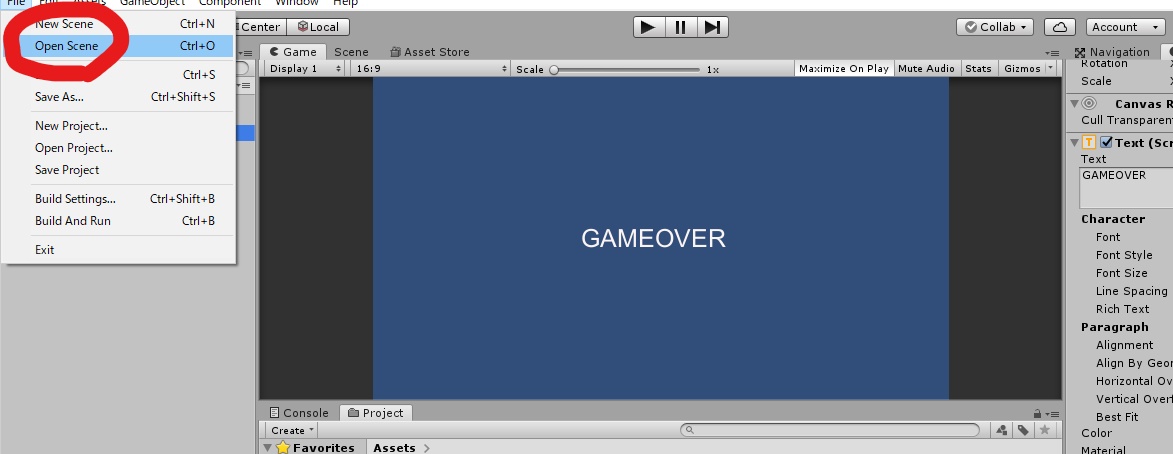This screenshot has width=1173, height=454.
Task: Click the GAMEOVER text input field
Action: tap(1126, 188)
